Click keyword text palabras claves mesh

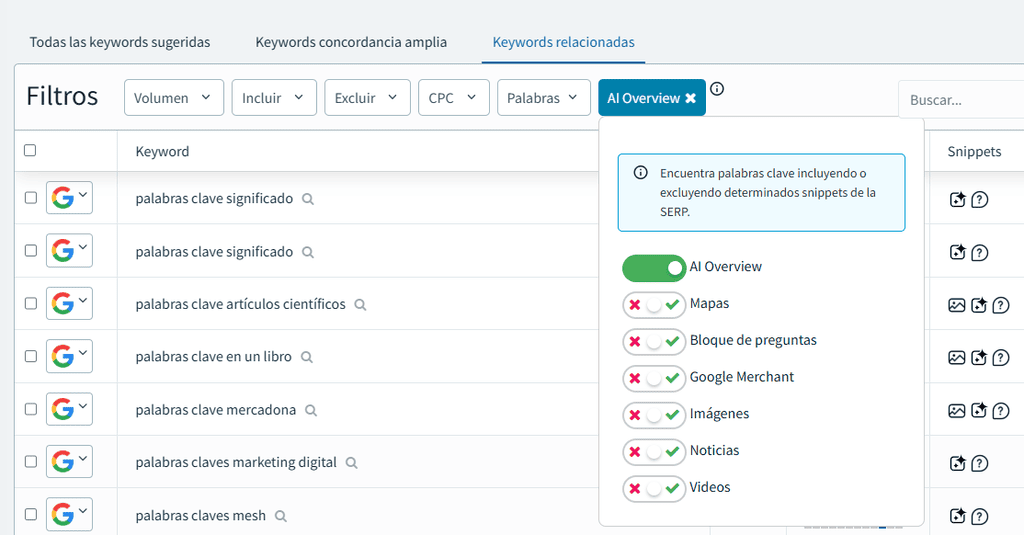200,515
